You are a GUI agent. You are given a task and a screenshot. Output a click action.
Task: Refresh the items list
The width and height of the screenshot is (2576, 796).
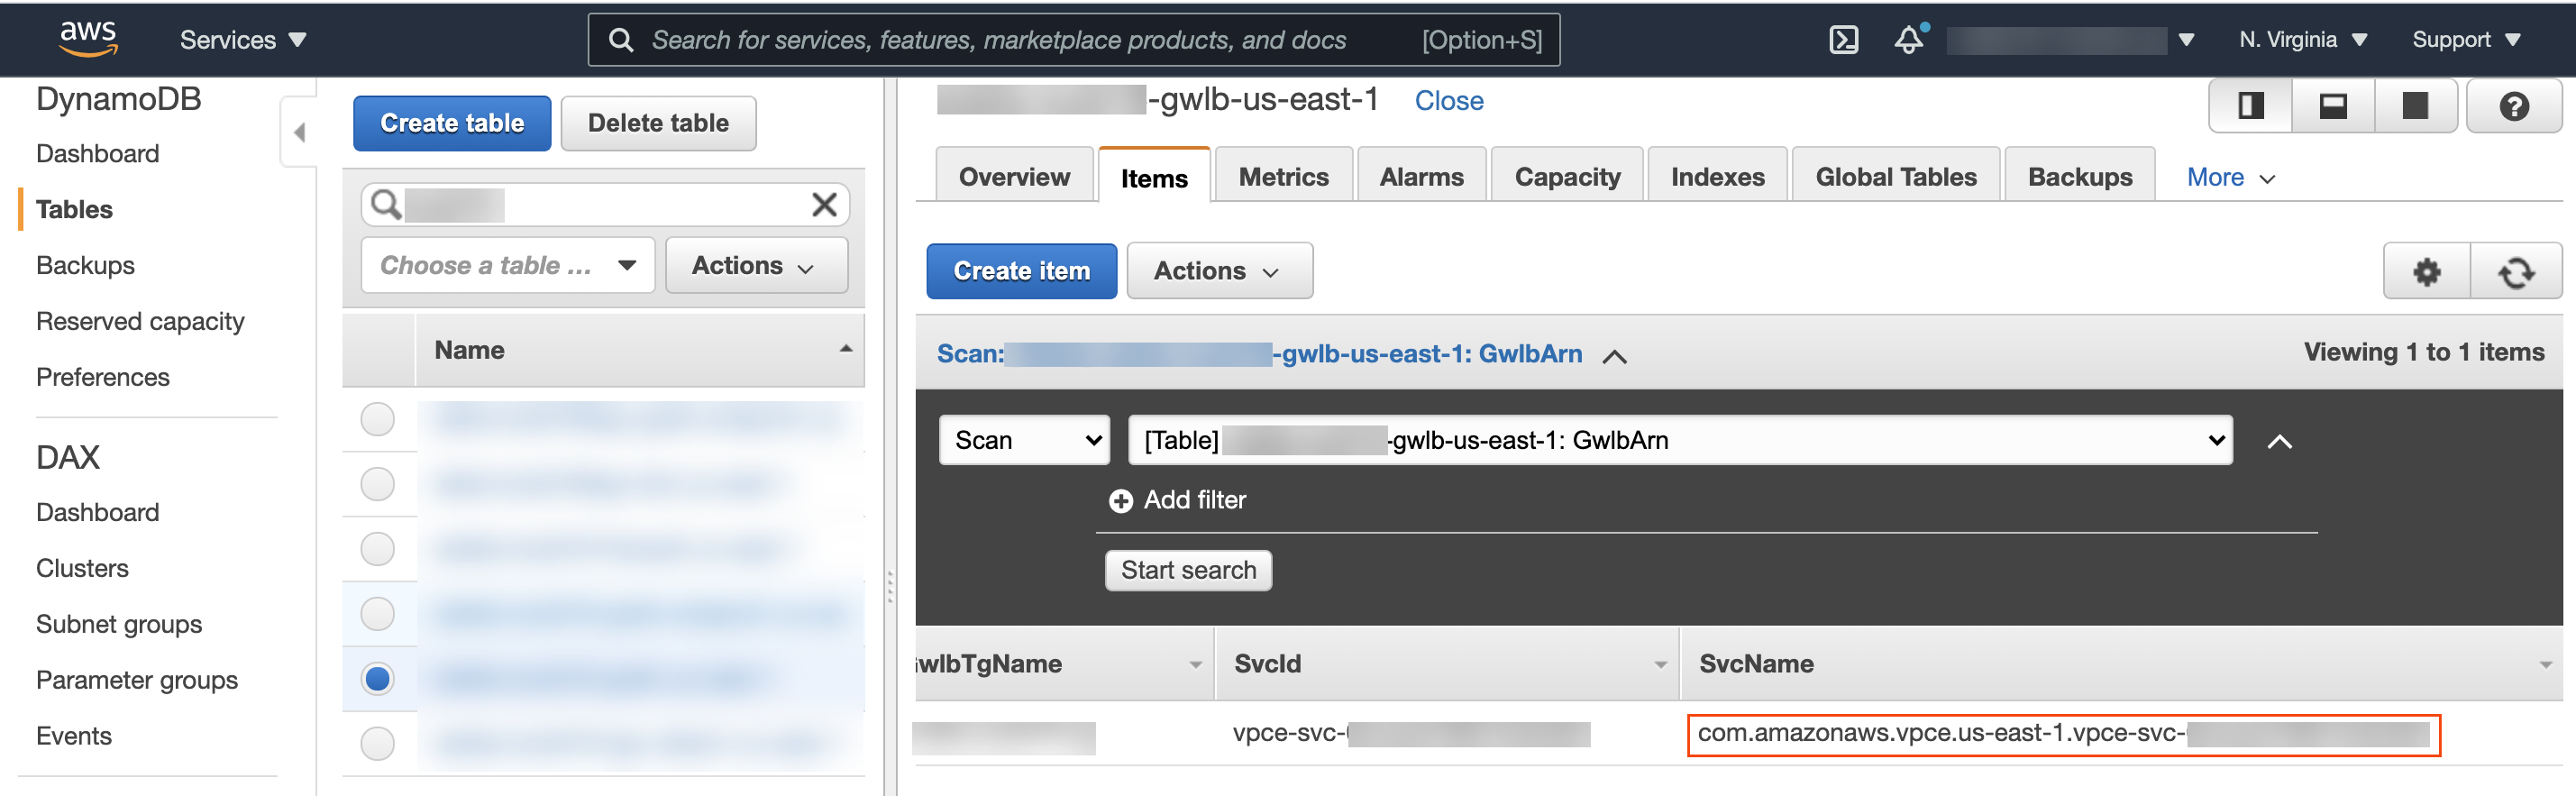pos(2516,272)
